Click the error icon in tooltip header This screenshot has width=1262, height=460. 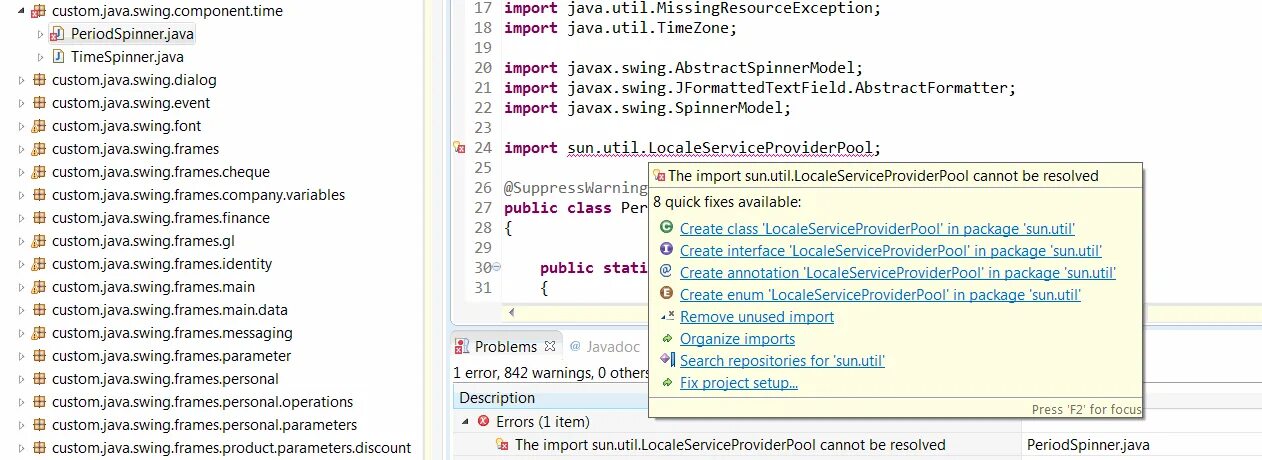pos(660,176)
